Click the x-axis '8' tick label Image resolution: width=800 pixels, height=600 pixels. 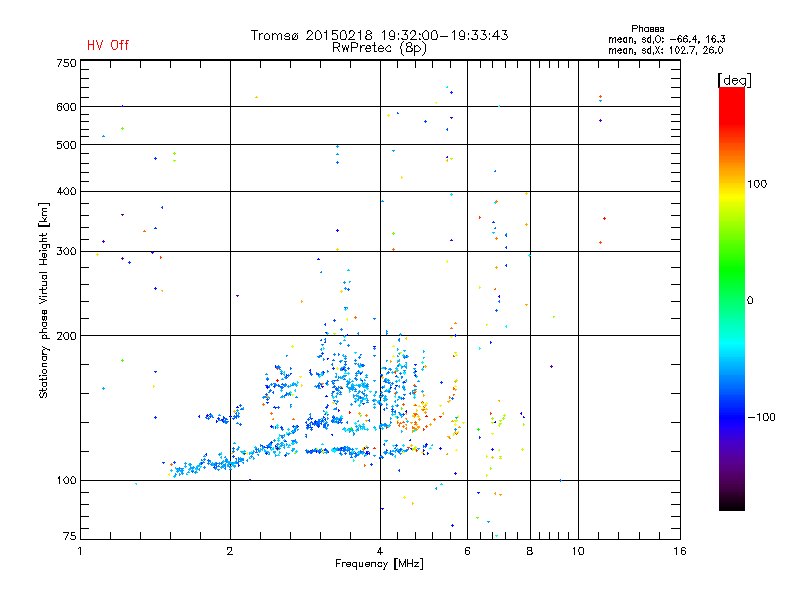(530, 551)
